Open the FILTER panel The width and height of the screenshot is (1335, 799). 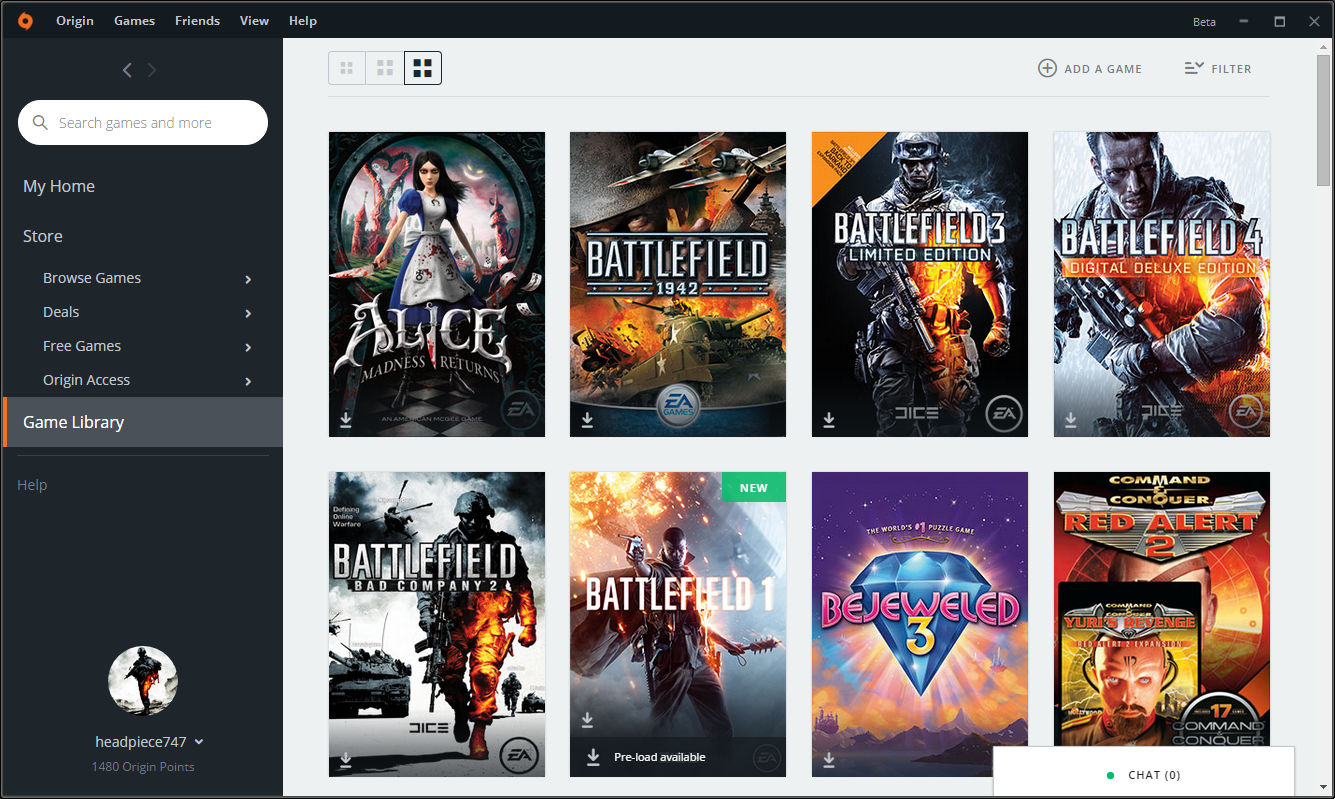[x=1218, y=68]
